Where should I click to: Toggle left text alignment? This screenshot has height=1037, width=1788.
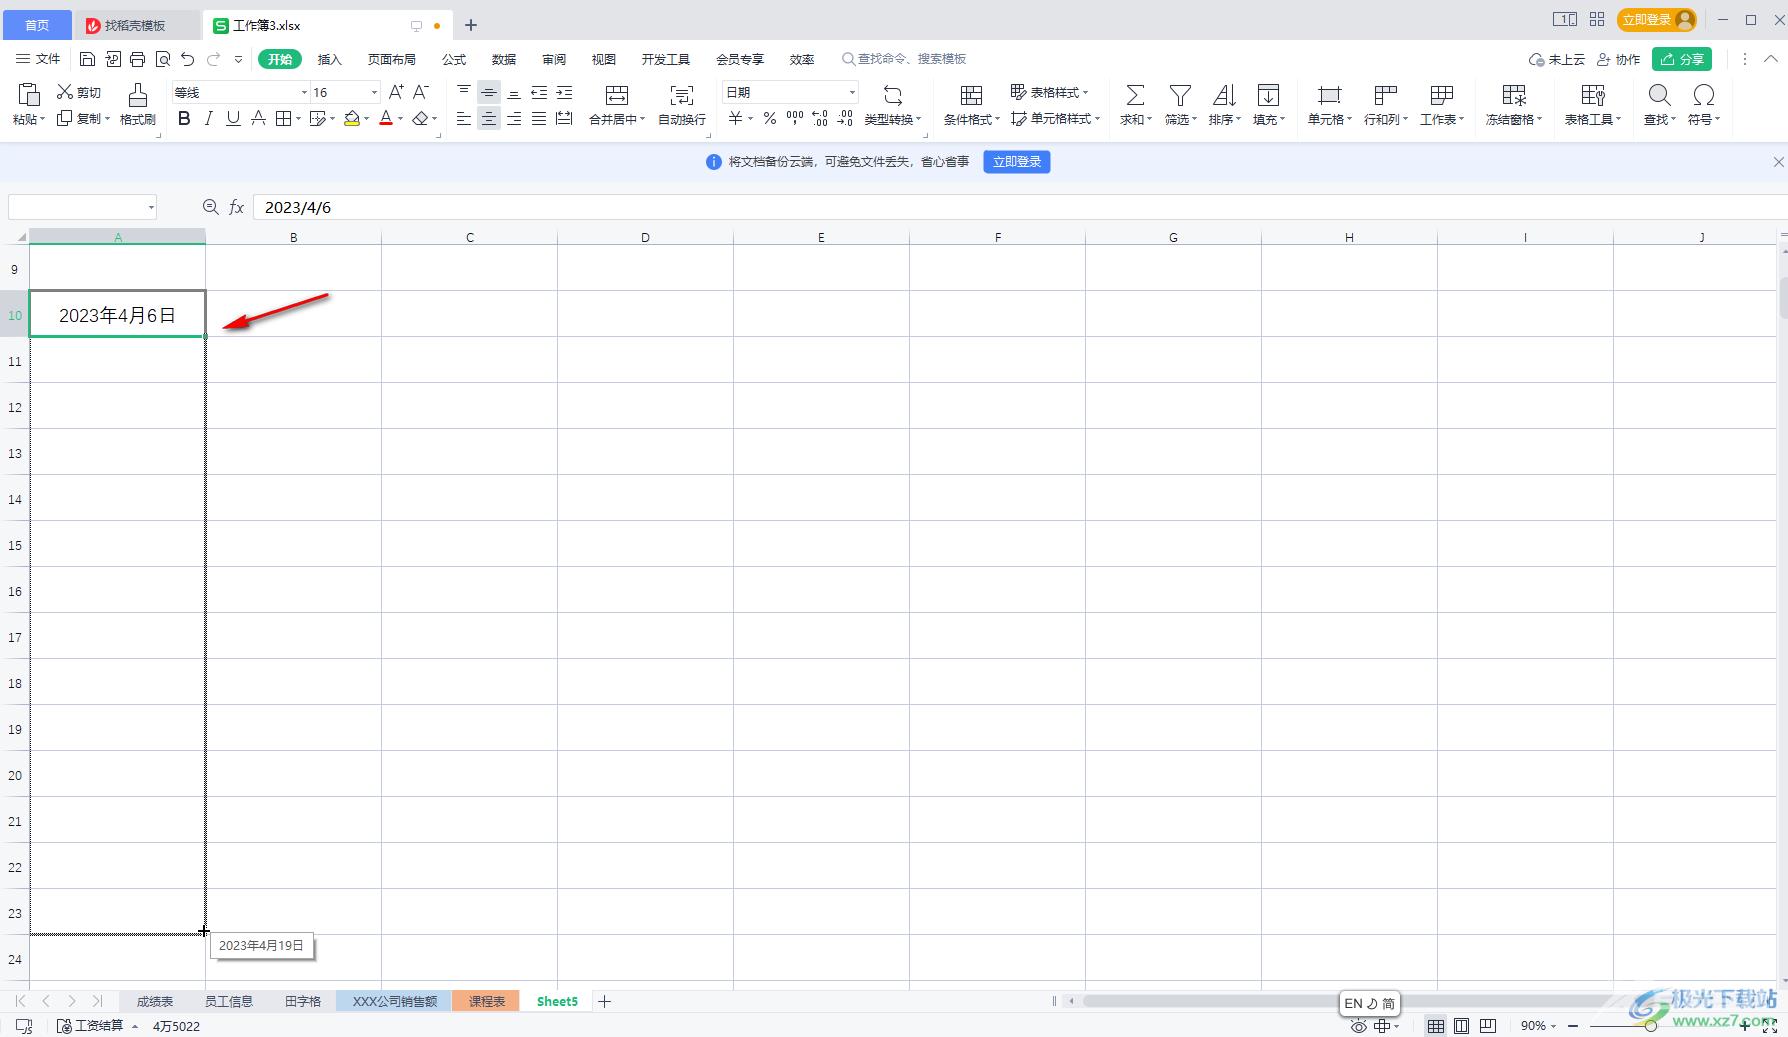click(464, 118)
